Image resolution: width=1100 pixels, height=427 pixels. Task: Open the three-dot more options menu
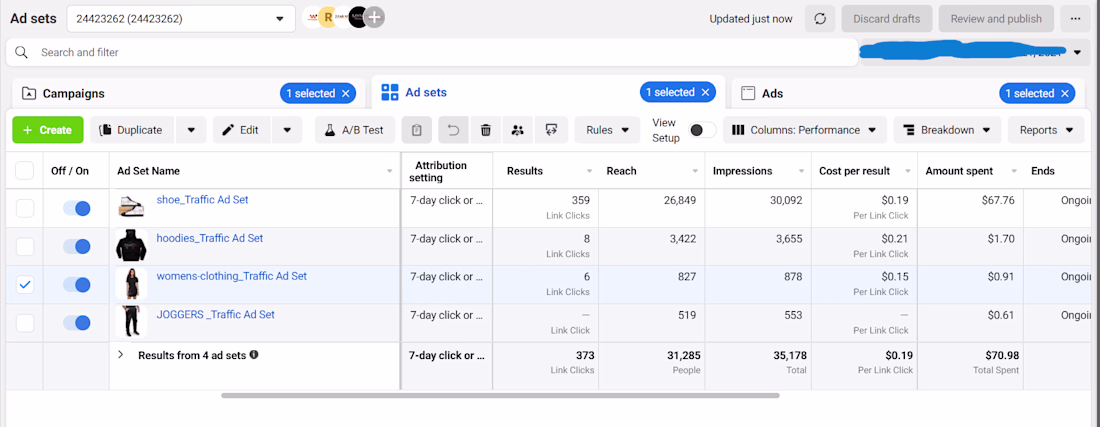(1075, 19)
